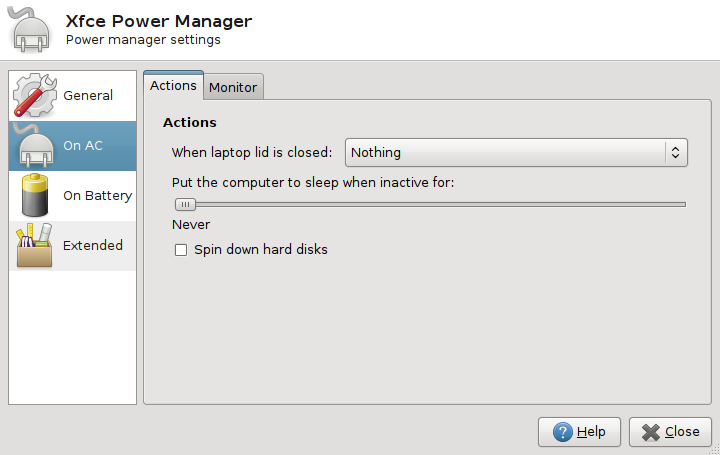Click the Extended toolbox icon

click(35, 246)
